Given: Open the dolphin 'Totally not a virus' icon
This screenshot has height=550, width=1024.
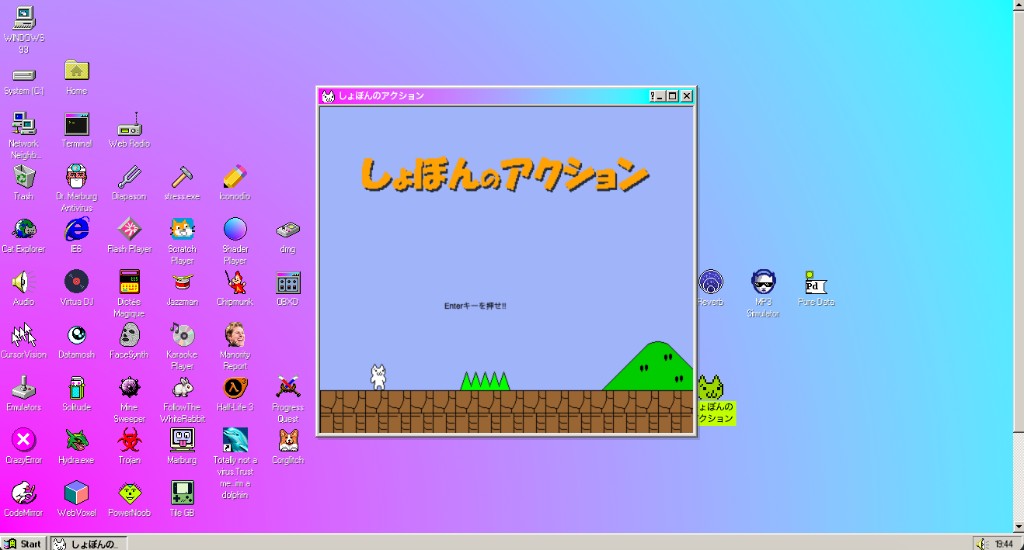Looking at the screenshot, I should [x=235, y=440].
